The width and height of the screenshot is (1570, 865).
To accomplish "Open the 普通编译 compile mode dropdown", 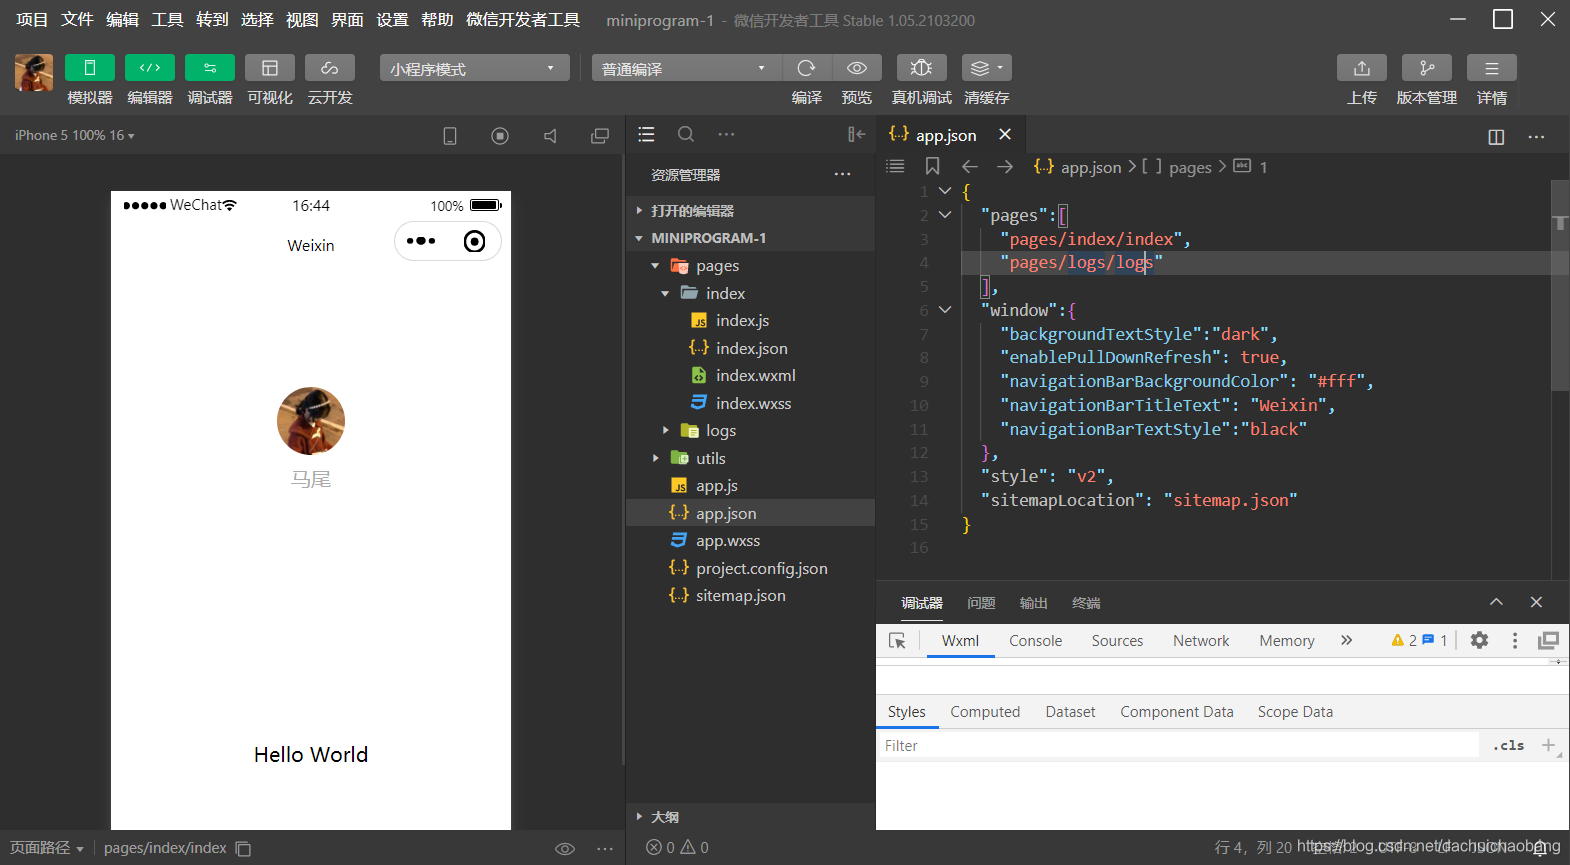I will (686, 68).
